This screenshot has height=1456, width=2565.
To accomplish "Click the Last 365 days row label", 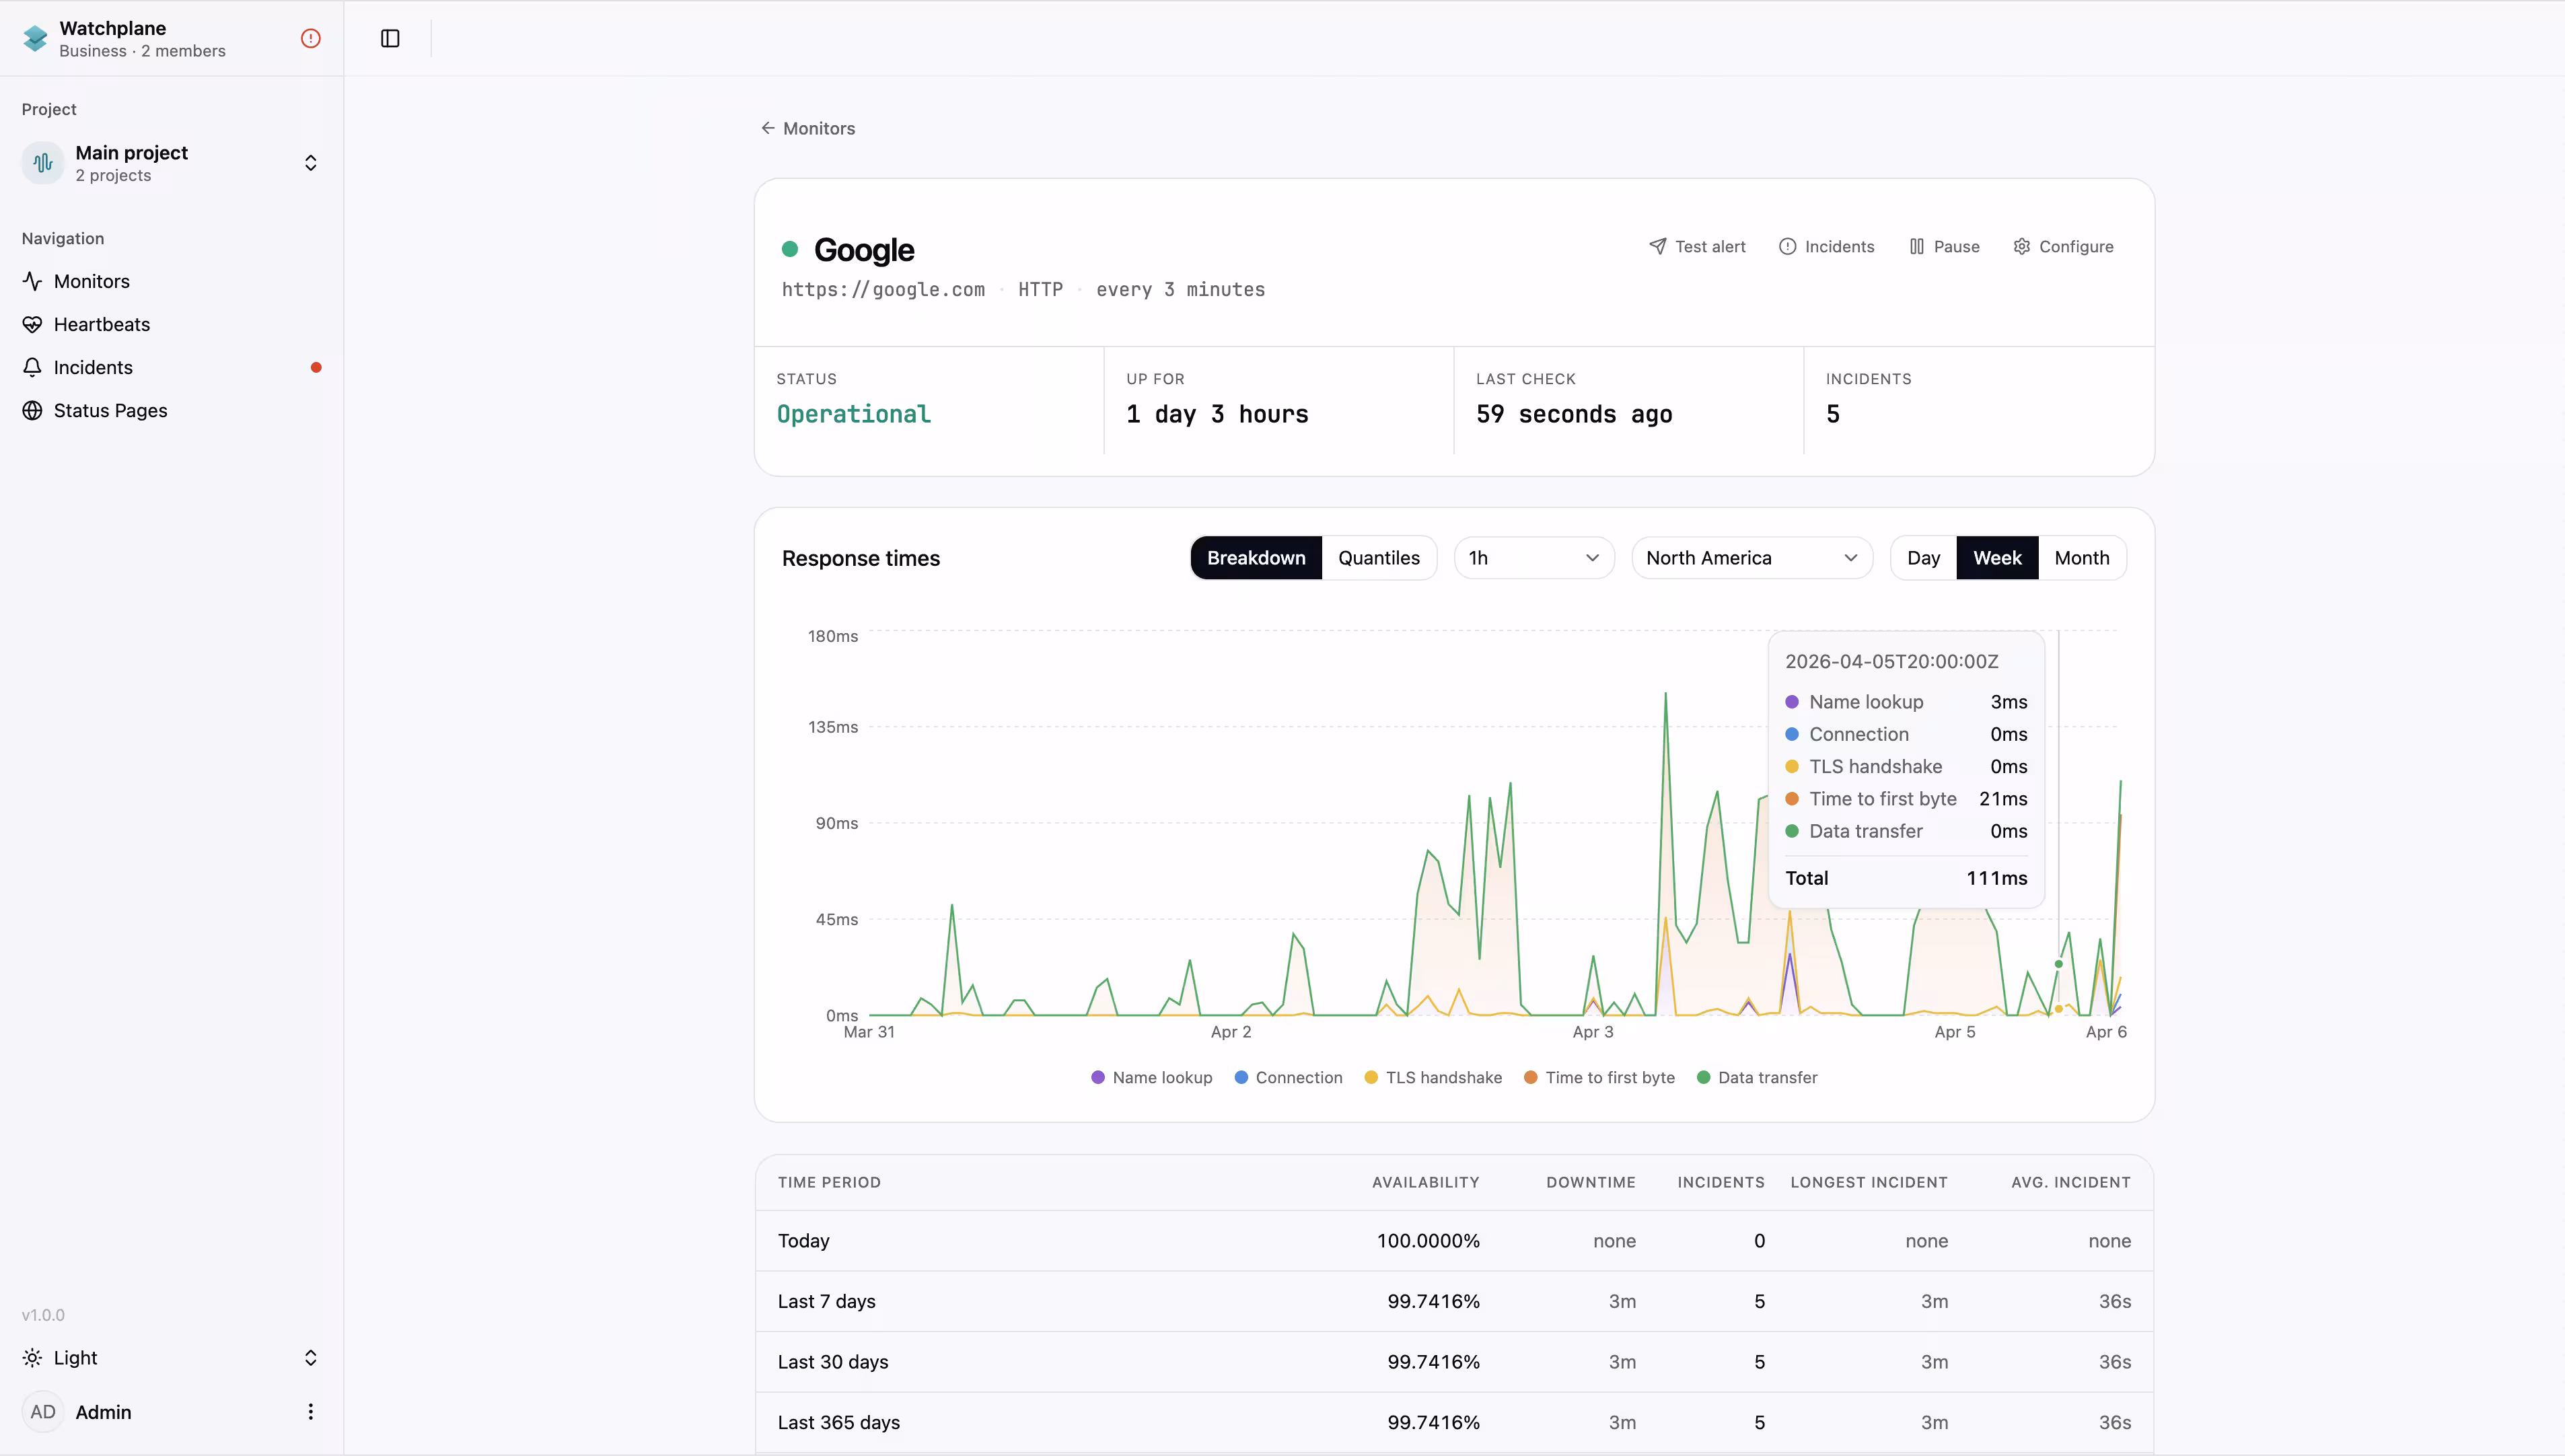I will (x=839, y=1422).
